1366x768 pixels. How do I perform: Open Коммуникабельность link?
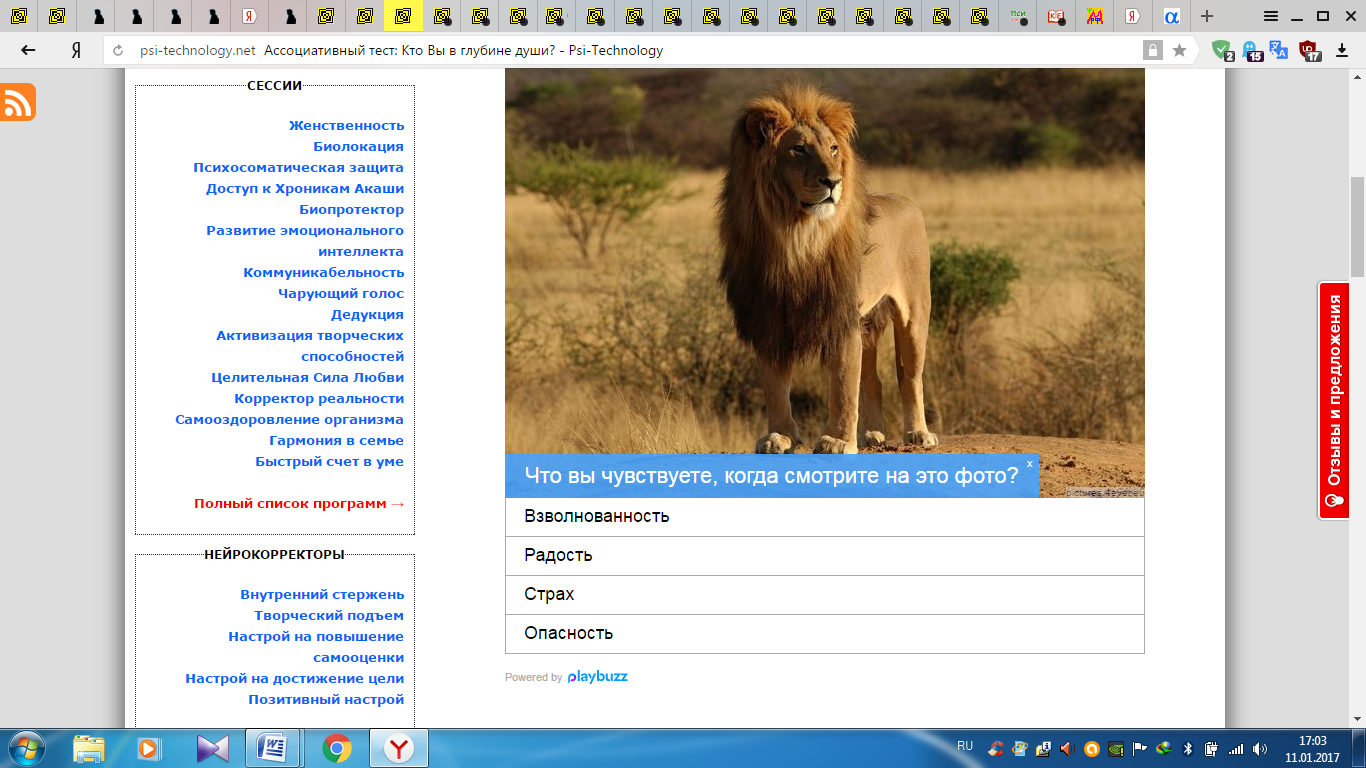(x=324, y=272)
